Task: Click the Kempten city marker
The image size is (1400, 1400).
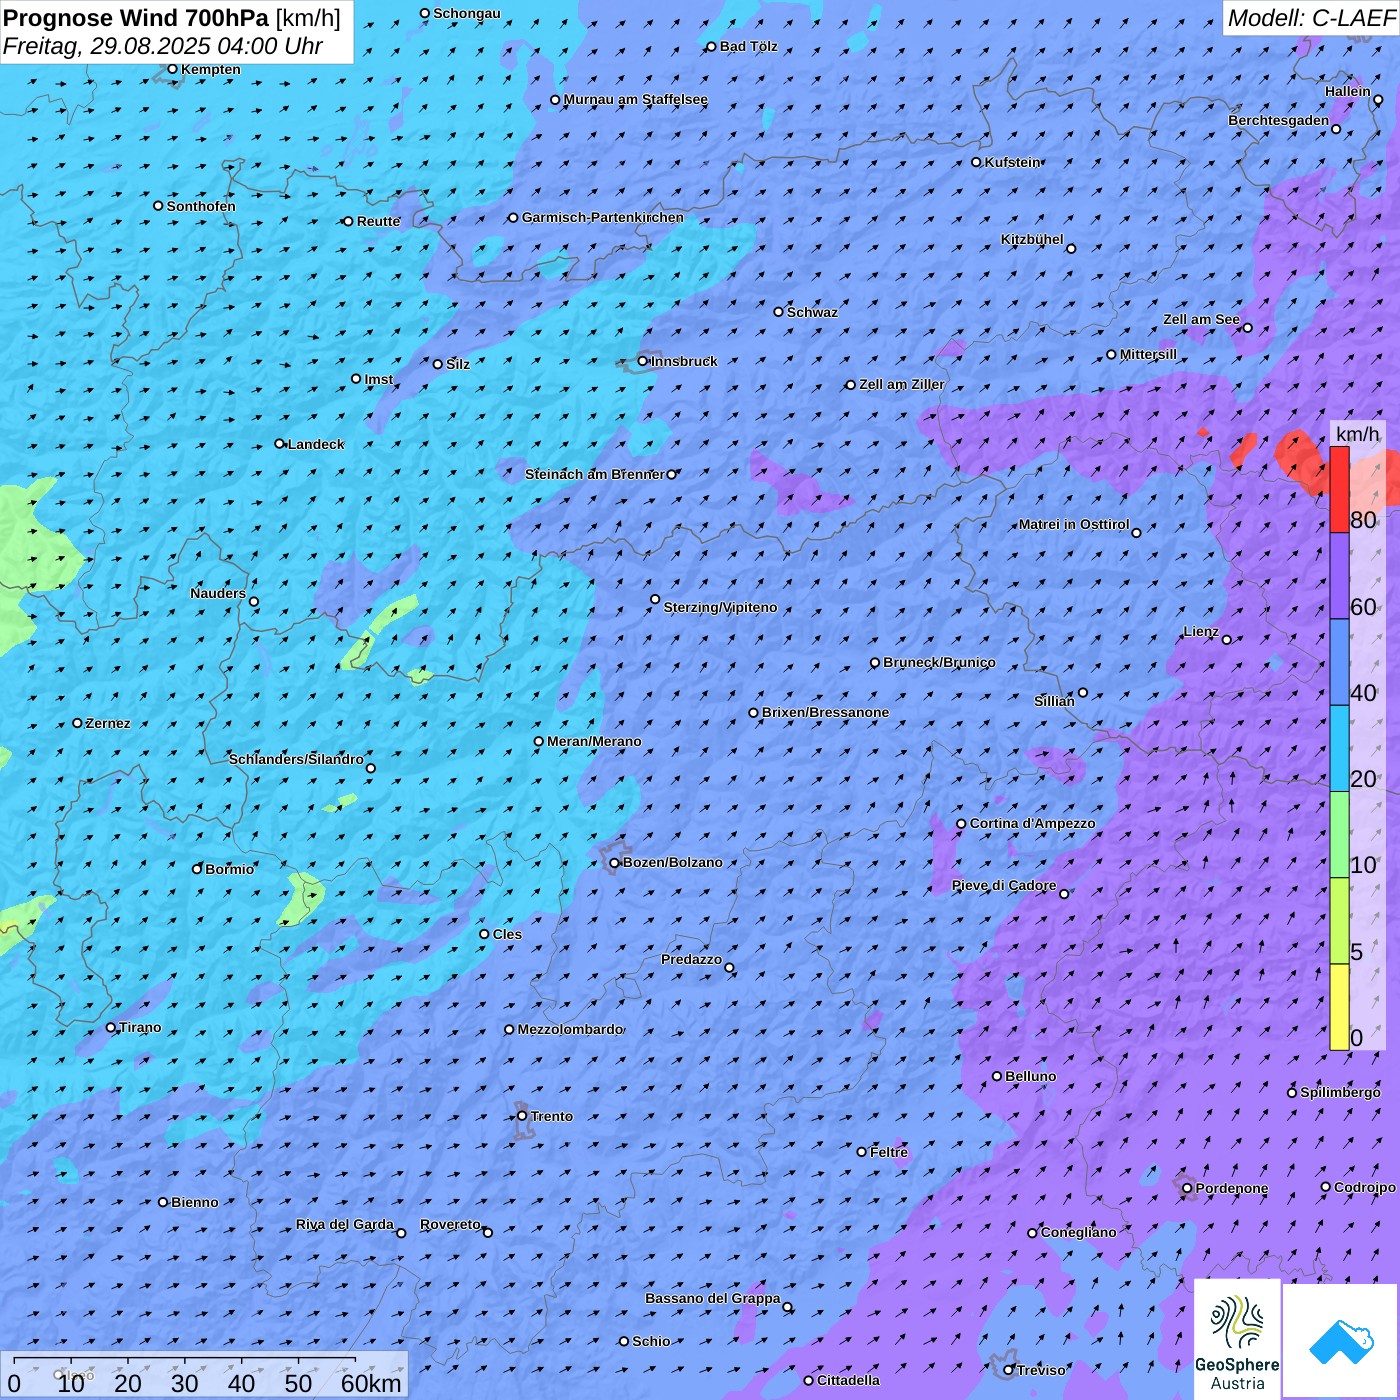Action: coord(172,69)
